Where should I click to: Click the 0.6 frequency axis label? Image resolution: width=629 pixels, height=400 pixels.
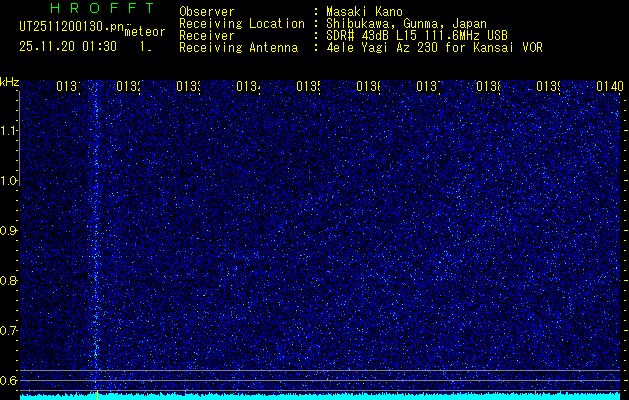(9, 380)
